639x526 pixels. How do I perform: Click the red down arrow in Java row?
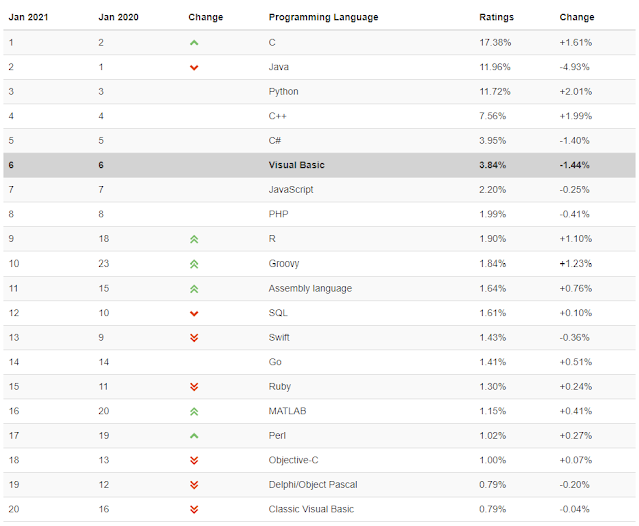194,67
